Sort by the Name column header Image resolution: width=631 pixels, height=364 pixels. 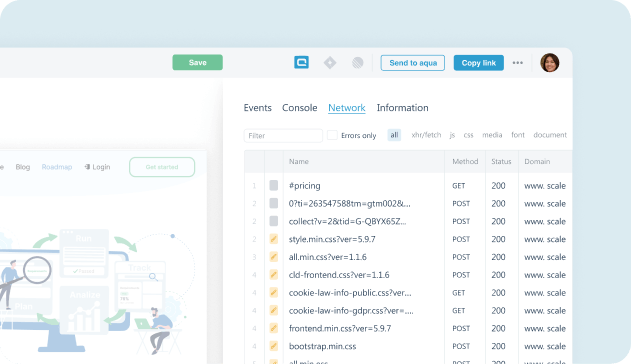(x=299, y=162)
